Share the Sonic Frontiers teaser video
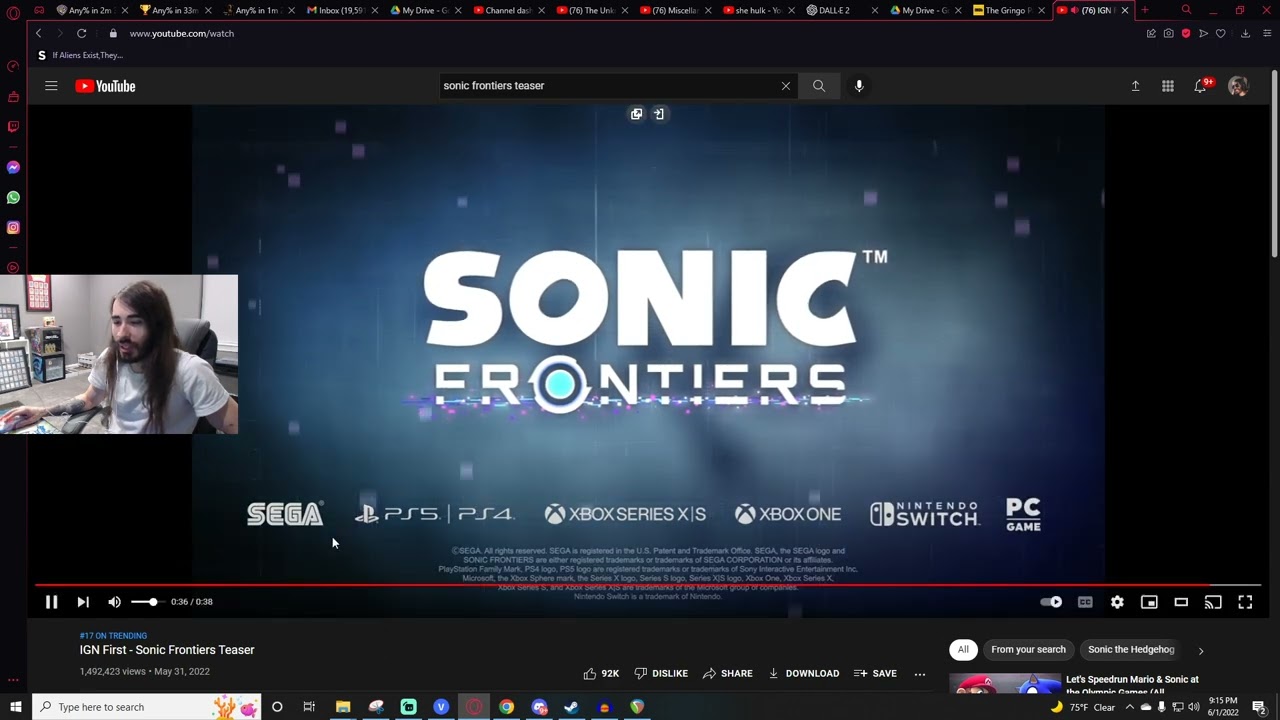The width and height of the screenshot is (1280, 720). point(727,674)
